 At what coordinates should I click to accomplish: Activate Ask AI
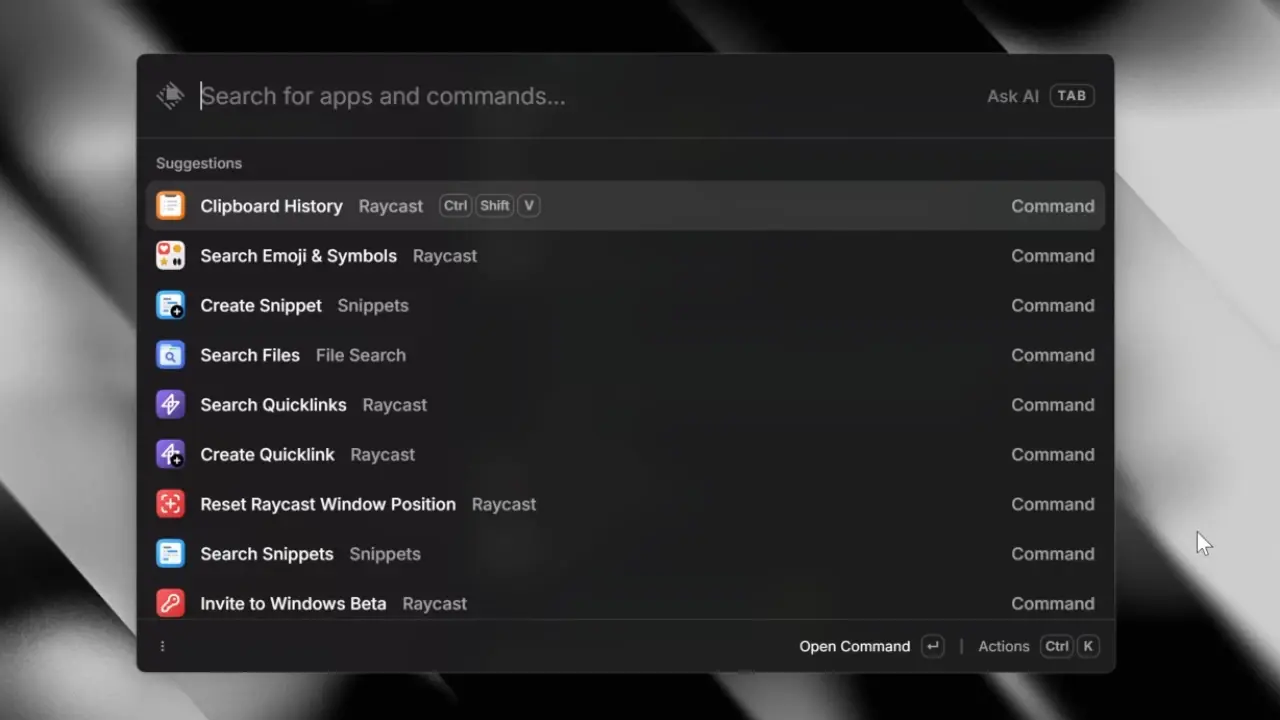(1012, 95)
